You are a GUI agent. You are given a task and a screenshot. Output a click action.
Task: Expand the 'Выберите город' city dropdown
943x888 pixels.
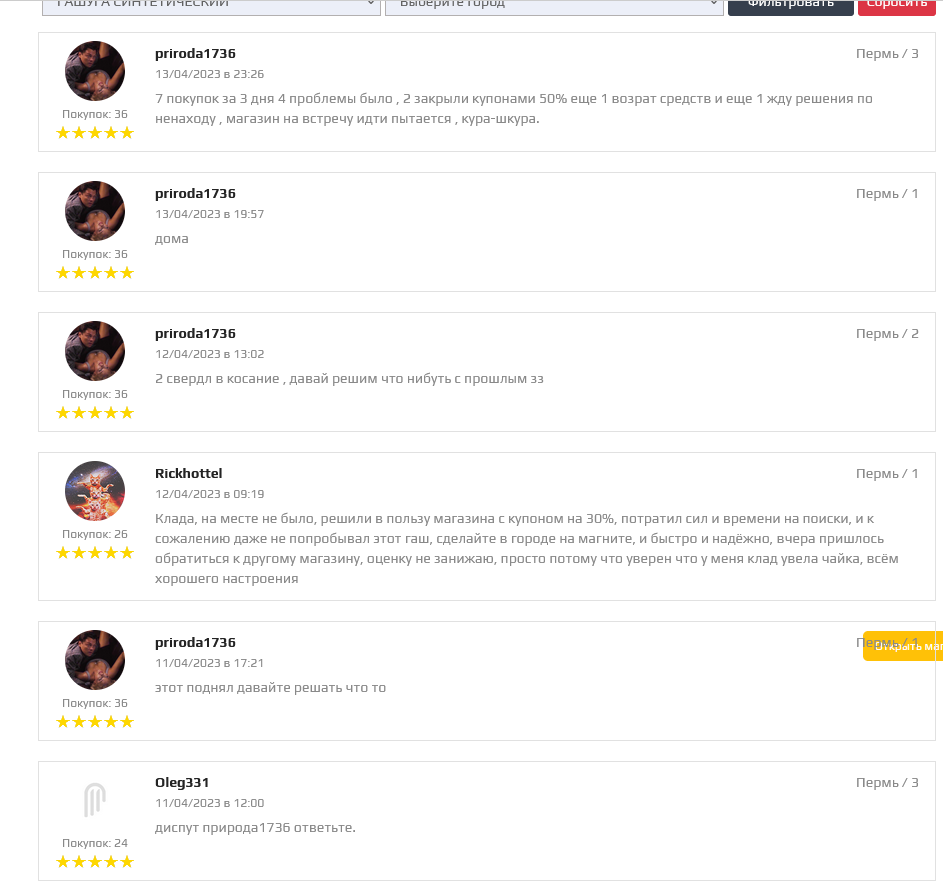[554, 6]
